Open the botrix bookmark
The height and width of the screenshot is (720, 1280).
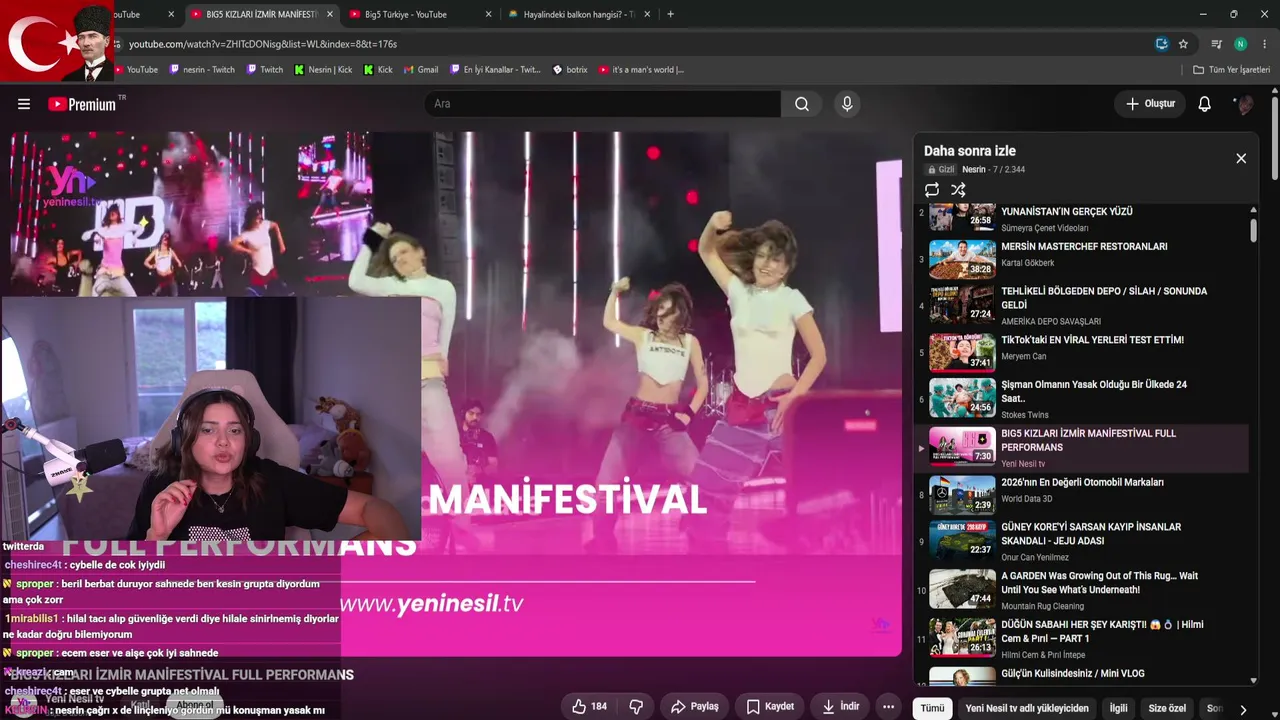(570, 70)
